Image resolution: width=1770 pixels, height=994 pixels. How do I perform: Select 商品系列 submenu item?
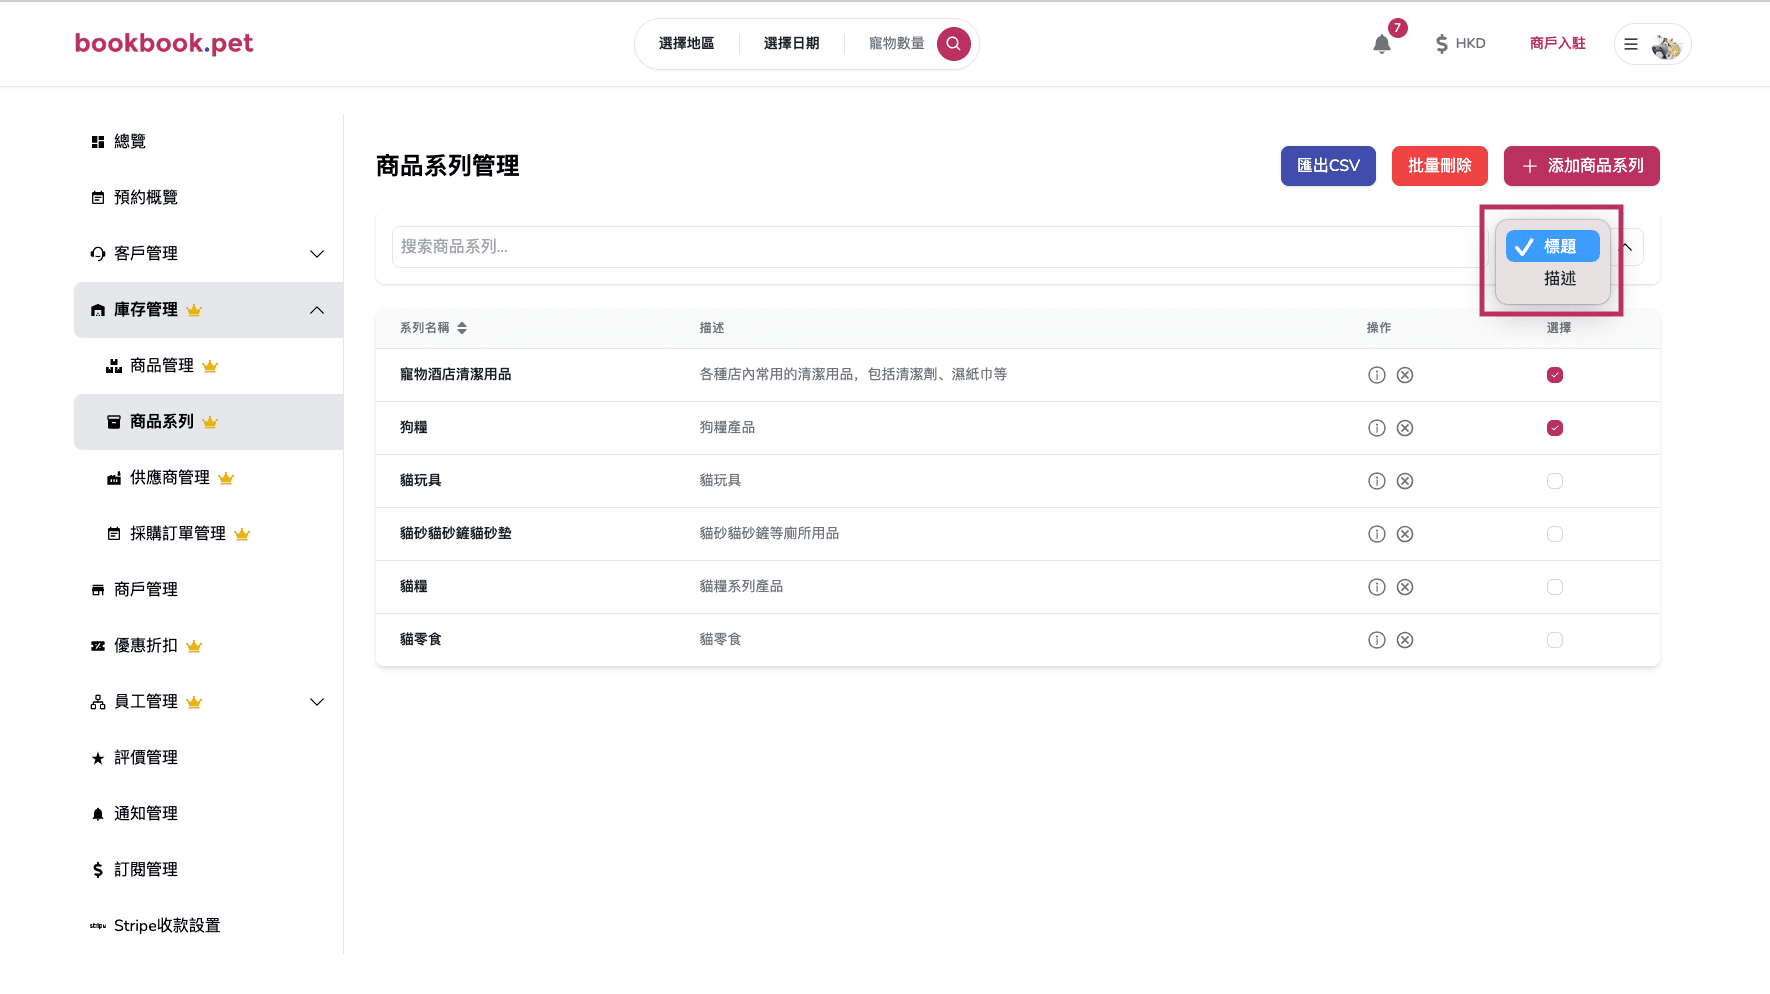(x=209, y=422)
